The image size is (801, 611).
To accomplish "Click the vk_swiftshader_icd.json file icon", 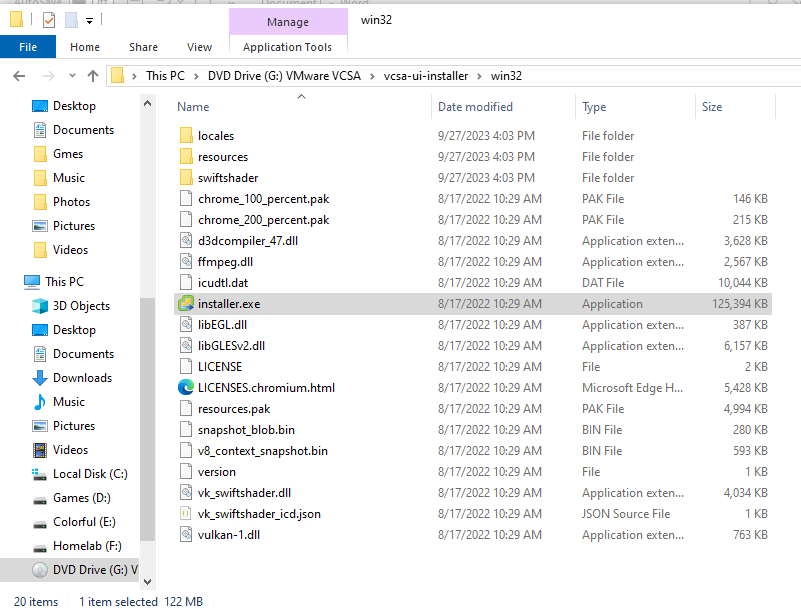I will 186,513.
